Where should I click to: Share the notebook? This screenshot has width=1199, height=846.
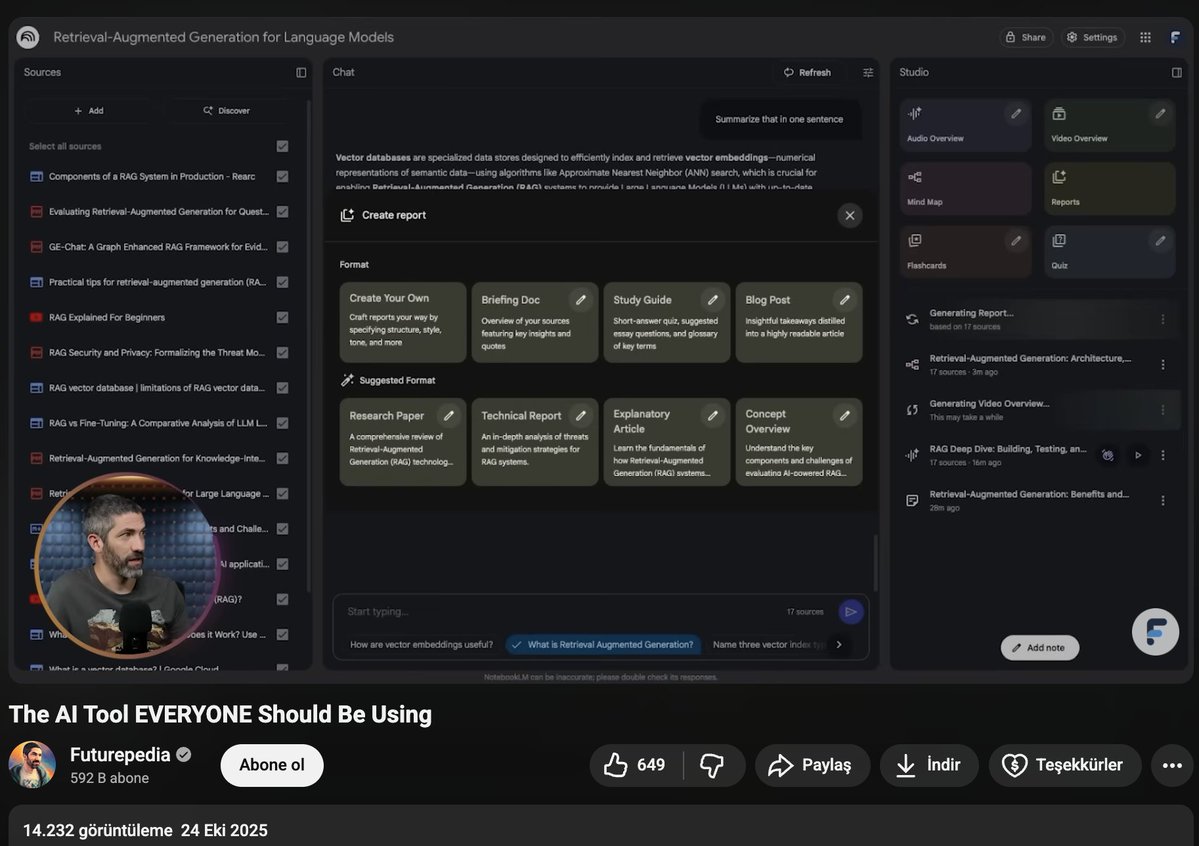1025,37
